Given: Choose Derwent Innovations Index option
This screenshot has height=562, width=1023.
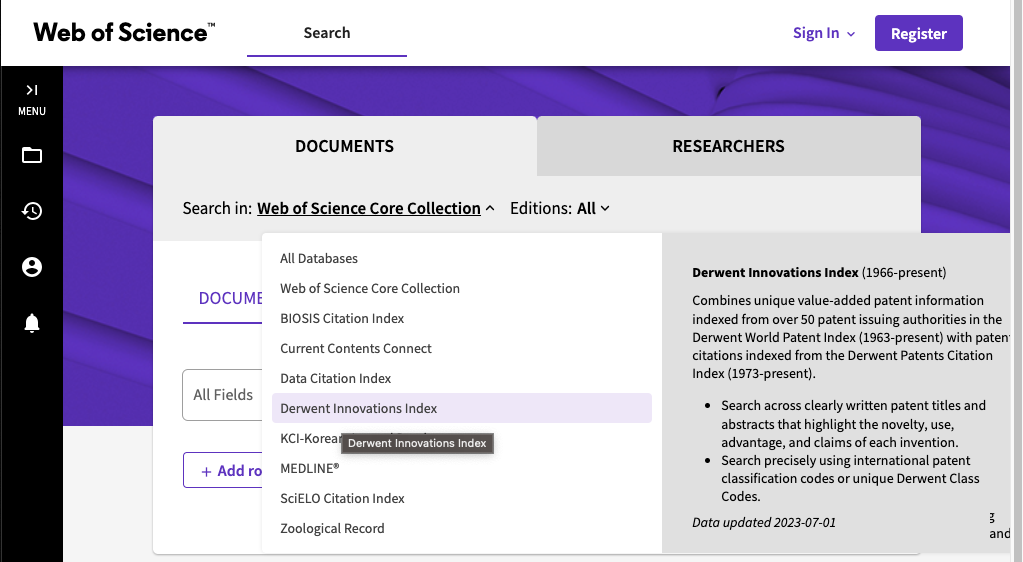Looking at the screenshot, I should pyautogui.click(x=359, y=408).
